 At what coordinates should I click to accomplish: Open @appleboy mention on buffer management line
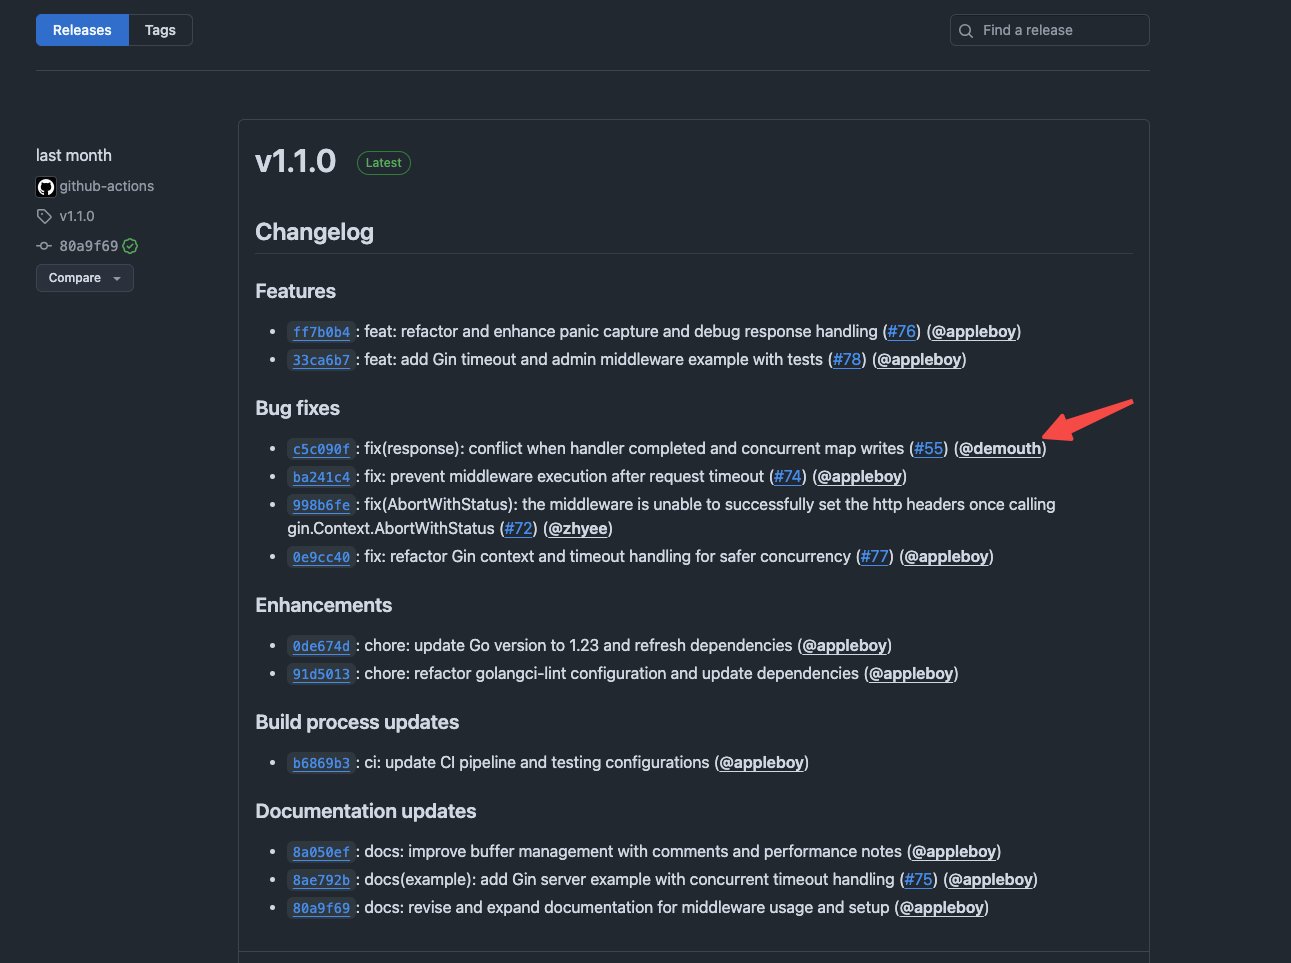pyautogui.click(x=954, y=851)
